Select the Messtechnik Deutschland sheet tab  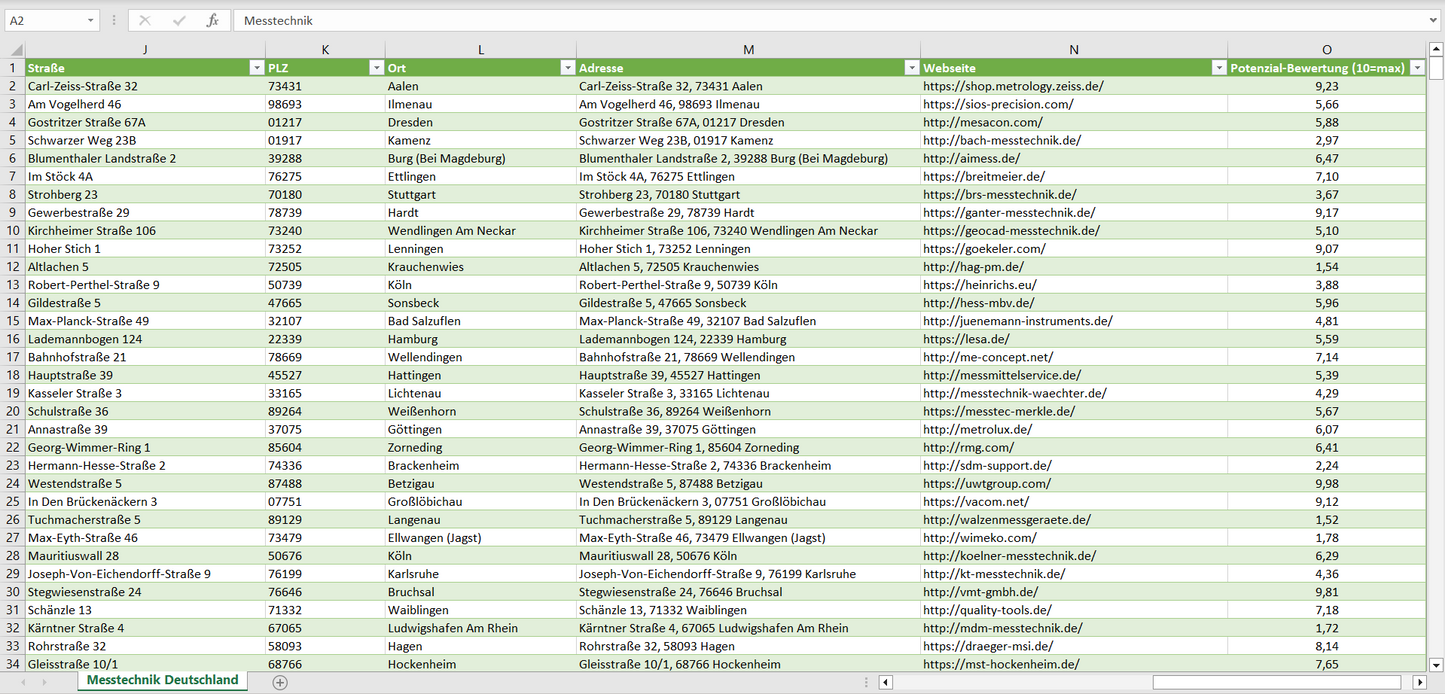(x=163, y=680)
